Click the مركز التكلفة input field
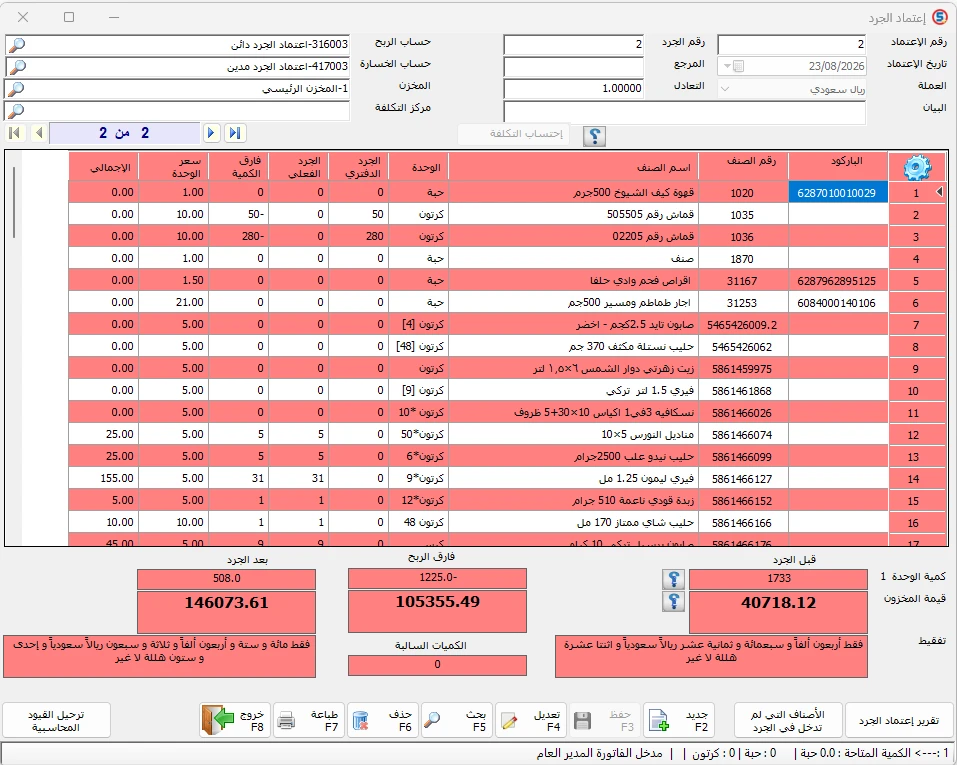This screenshot has height=765, width=957. click(x=177, y=111)
